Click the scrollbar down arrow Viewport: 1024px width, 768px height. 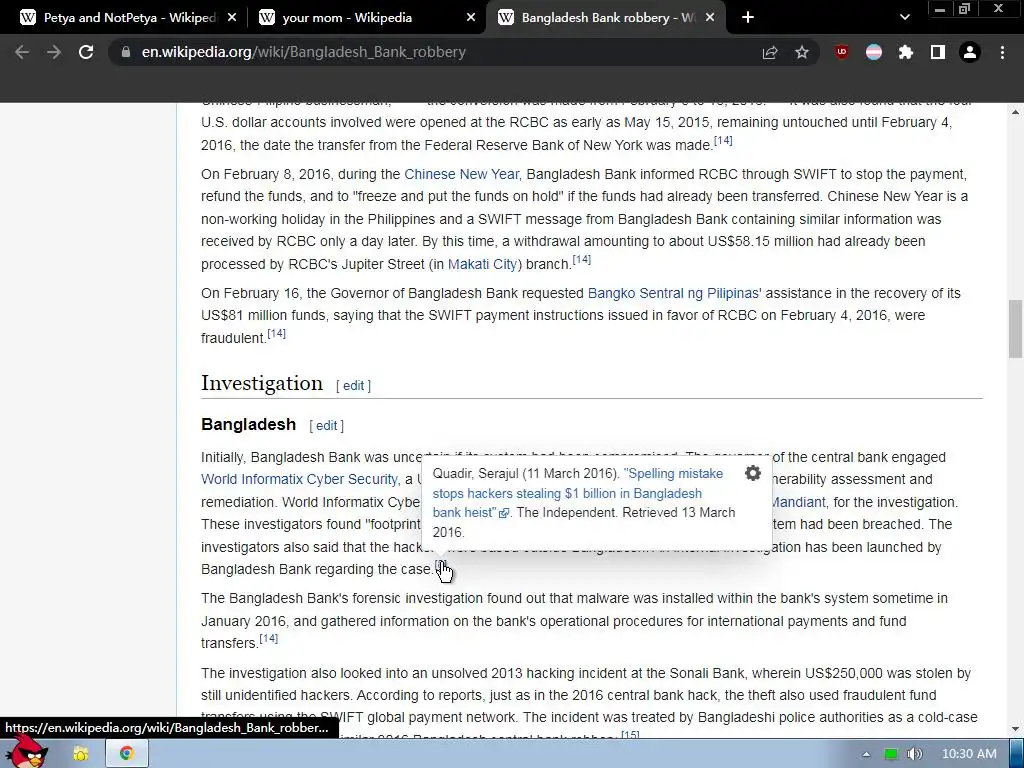click(1016, 729)
